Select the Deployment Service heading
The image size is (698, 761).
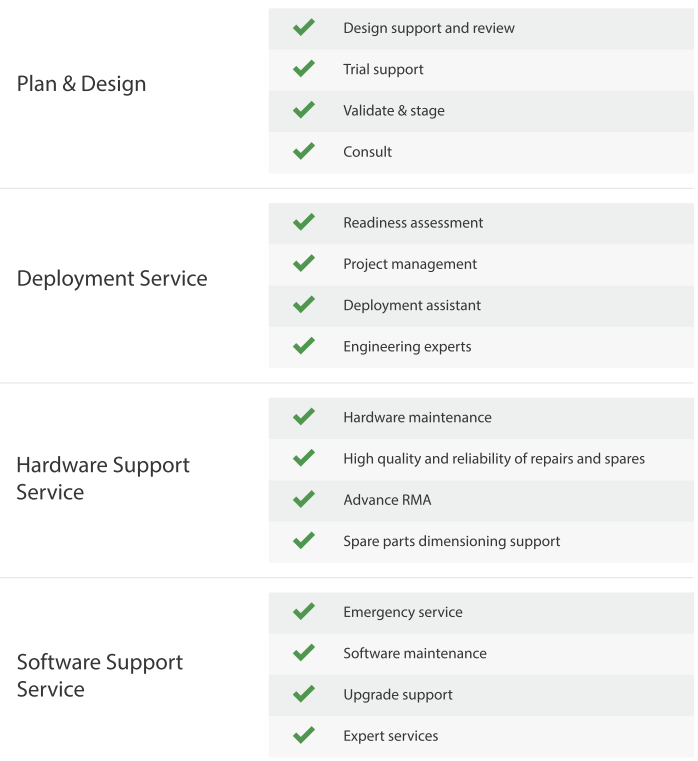pos(112,278)
